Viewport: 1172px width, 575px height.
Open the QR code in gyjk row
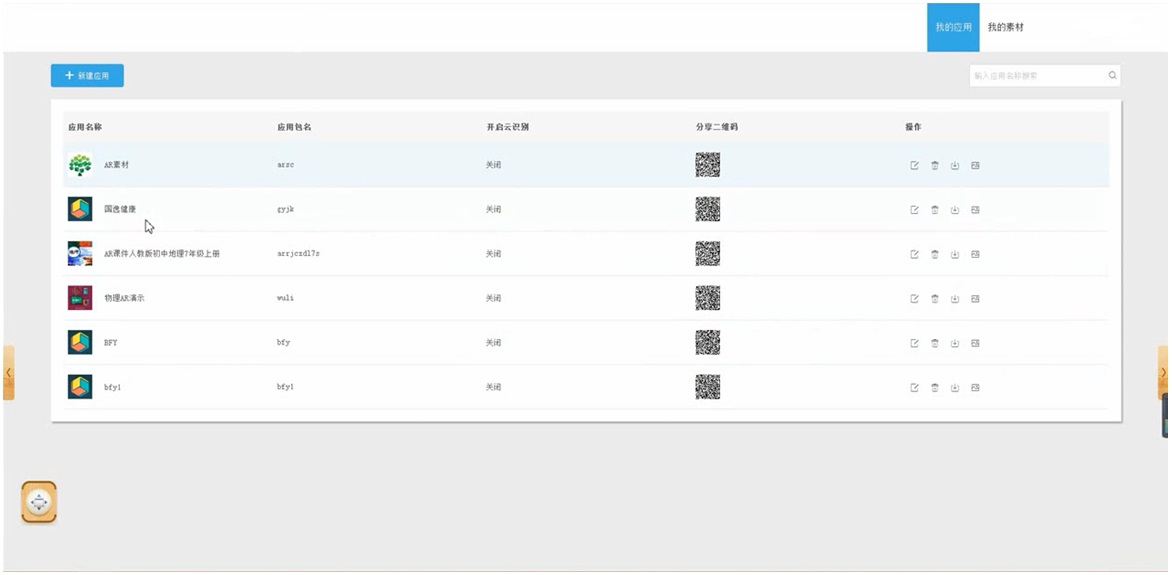[x=708, y=209]
